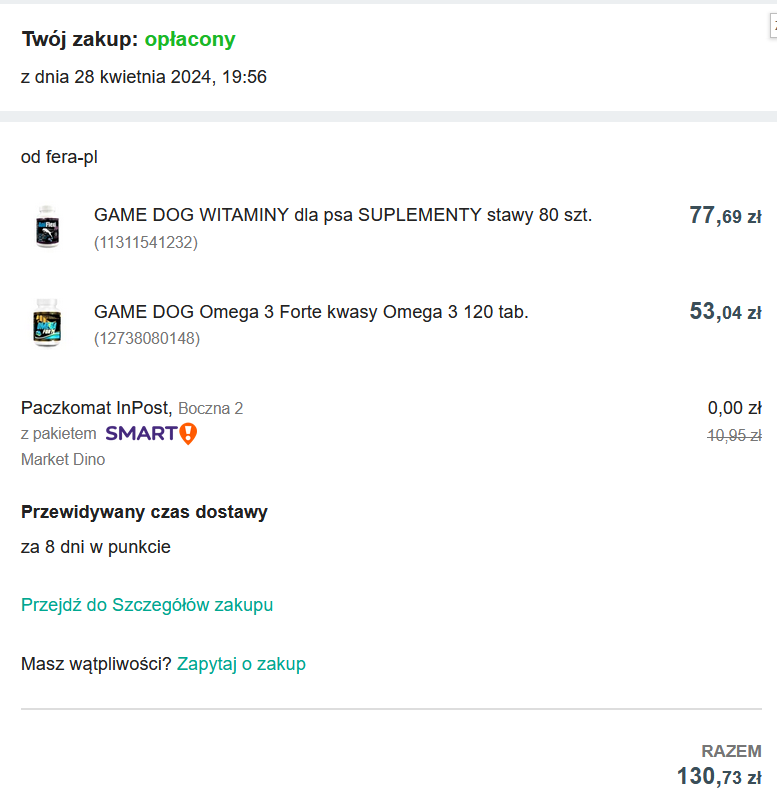The image size is (777, 792).
Task: Click the SMART! package logo
Action: [151, 433]
